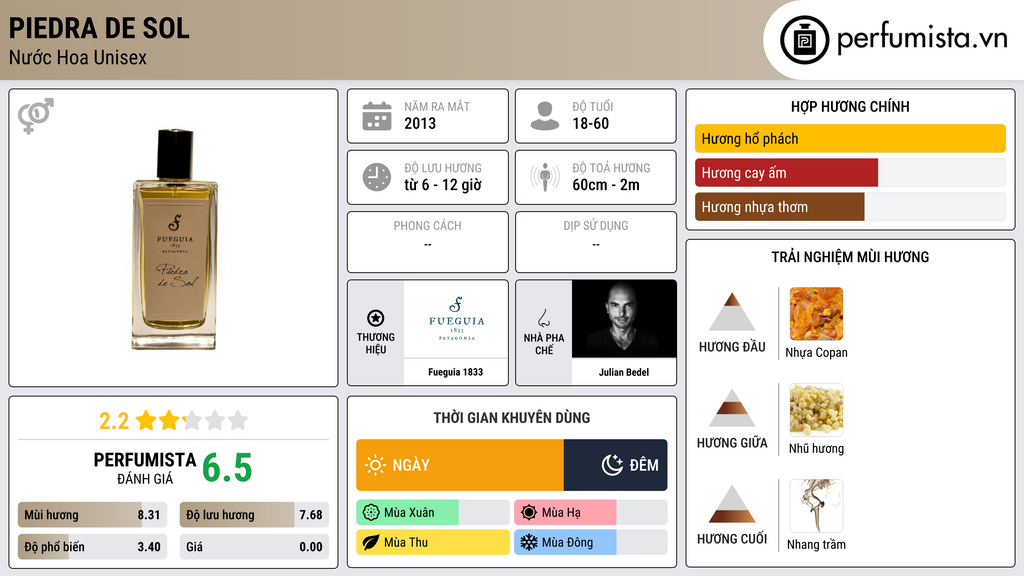The image size is (1024, 576).
Task: Click the Hương cuối pyramid icon
Action: [732, 504]
